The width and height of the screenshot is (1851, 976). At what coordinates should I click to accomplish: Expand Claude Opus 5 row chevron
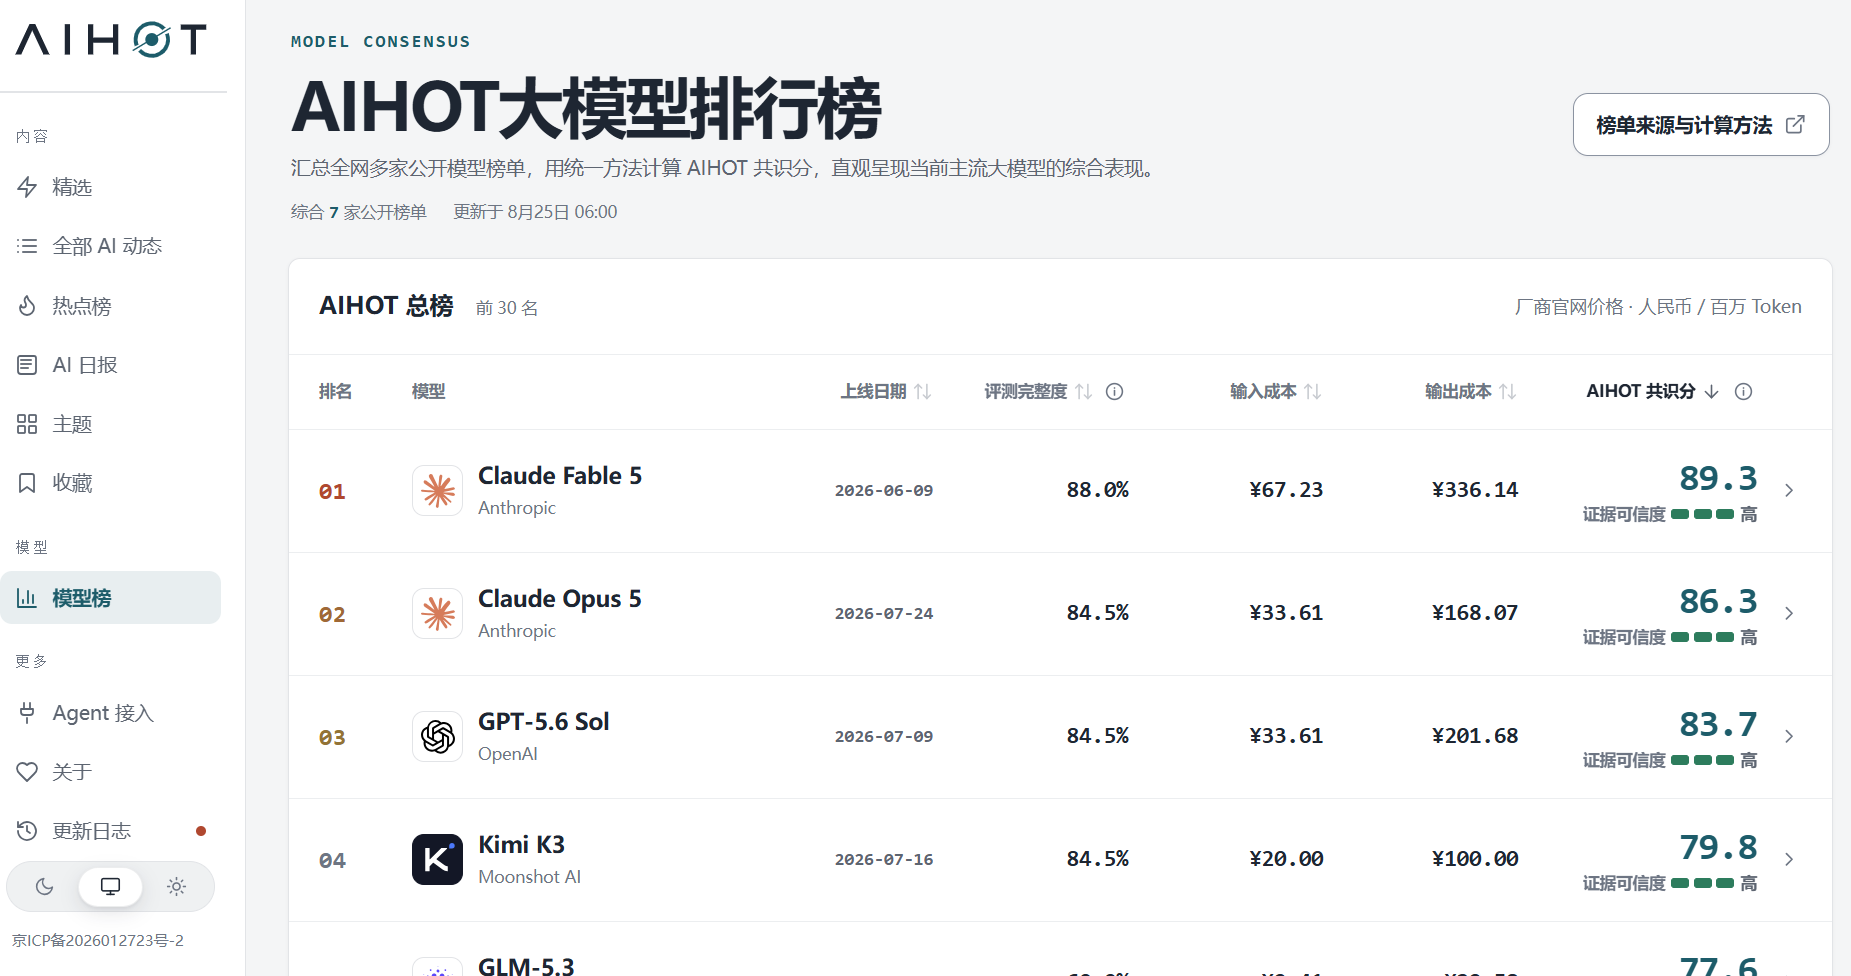point(1789,613)
